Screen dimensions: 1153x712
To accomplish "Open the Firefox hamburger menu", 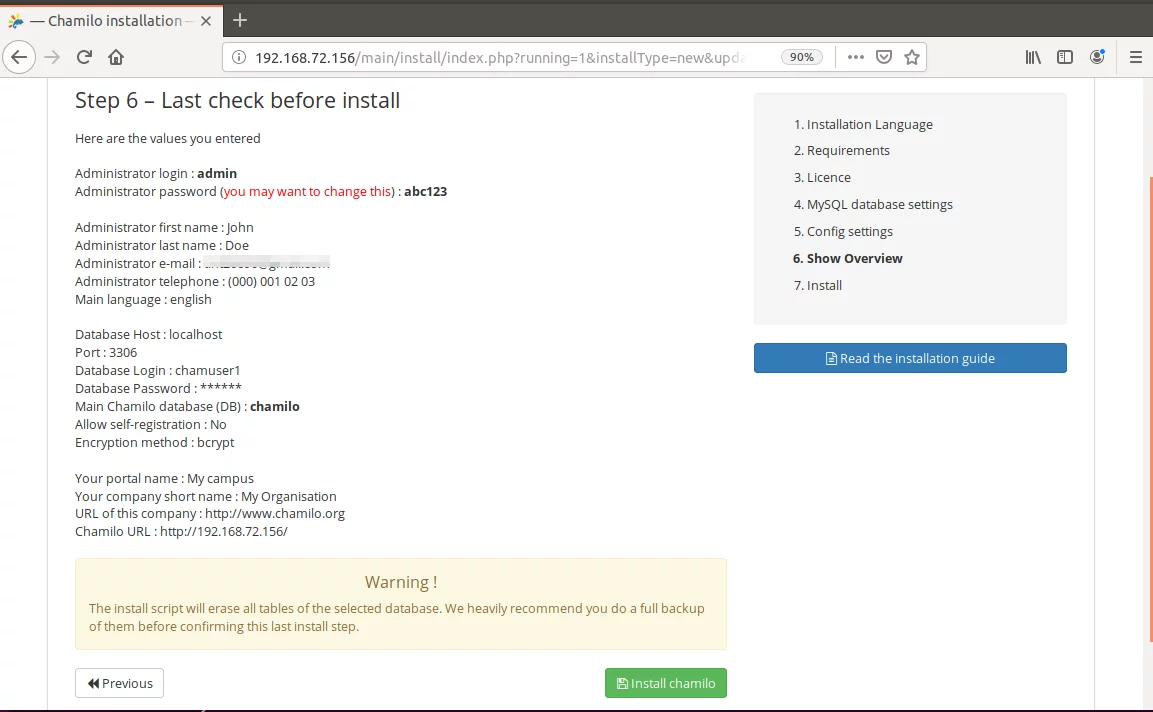I will [1135, 57].
